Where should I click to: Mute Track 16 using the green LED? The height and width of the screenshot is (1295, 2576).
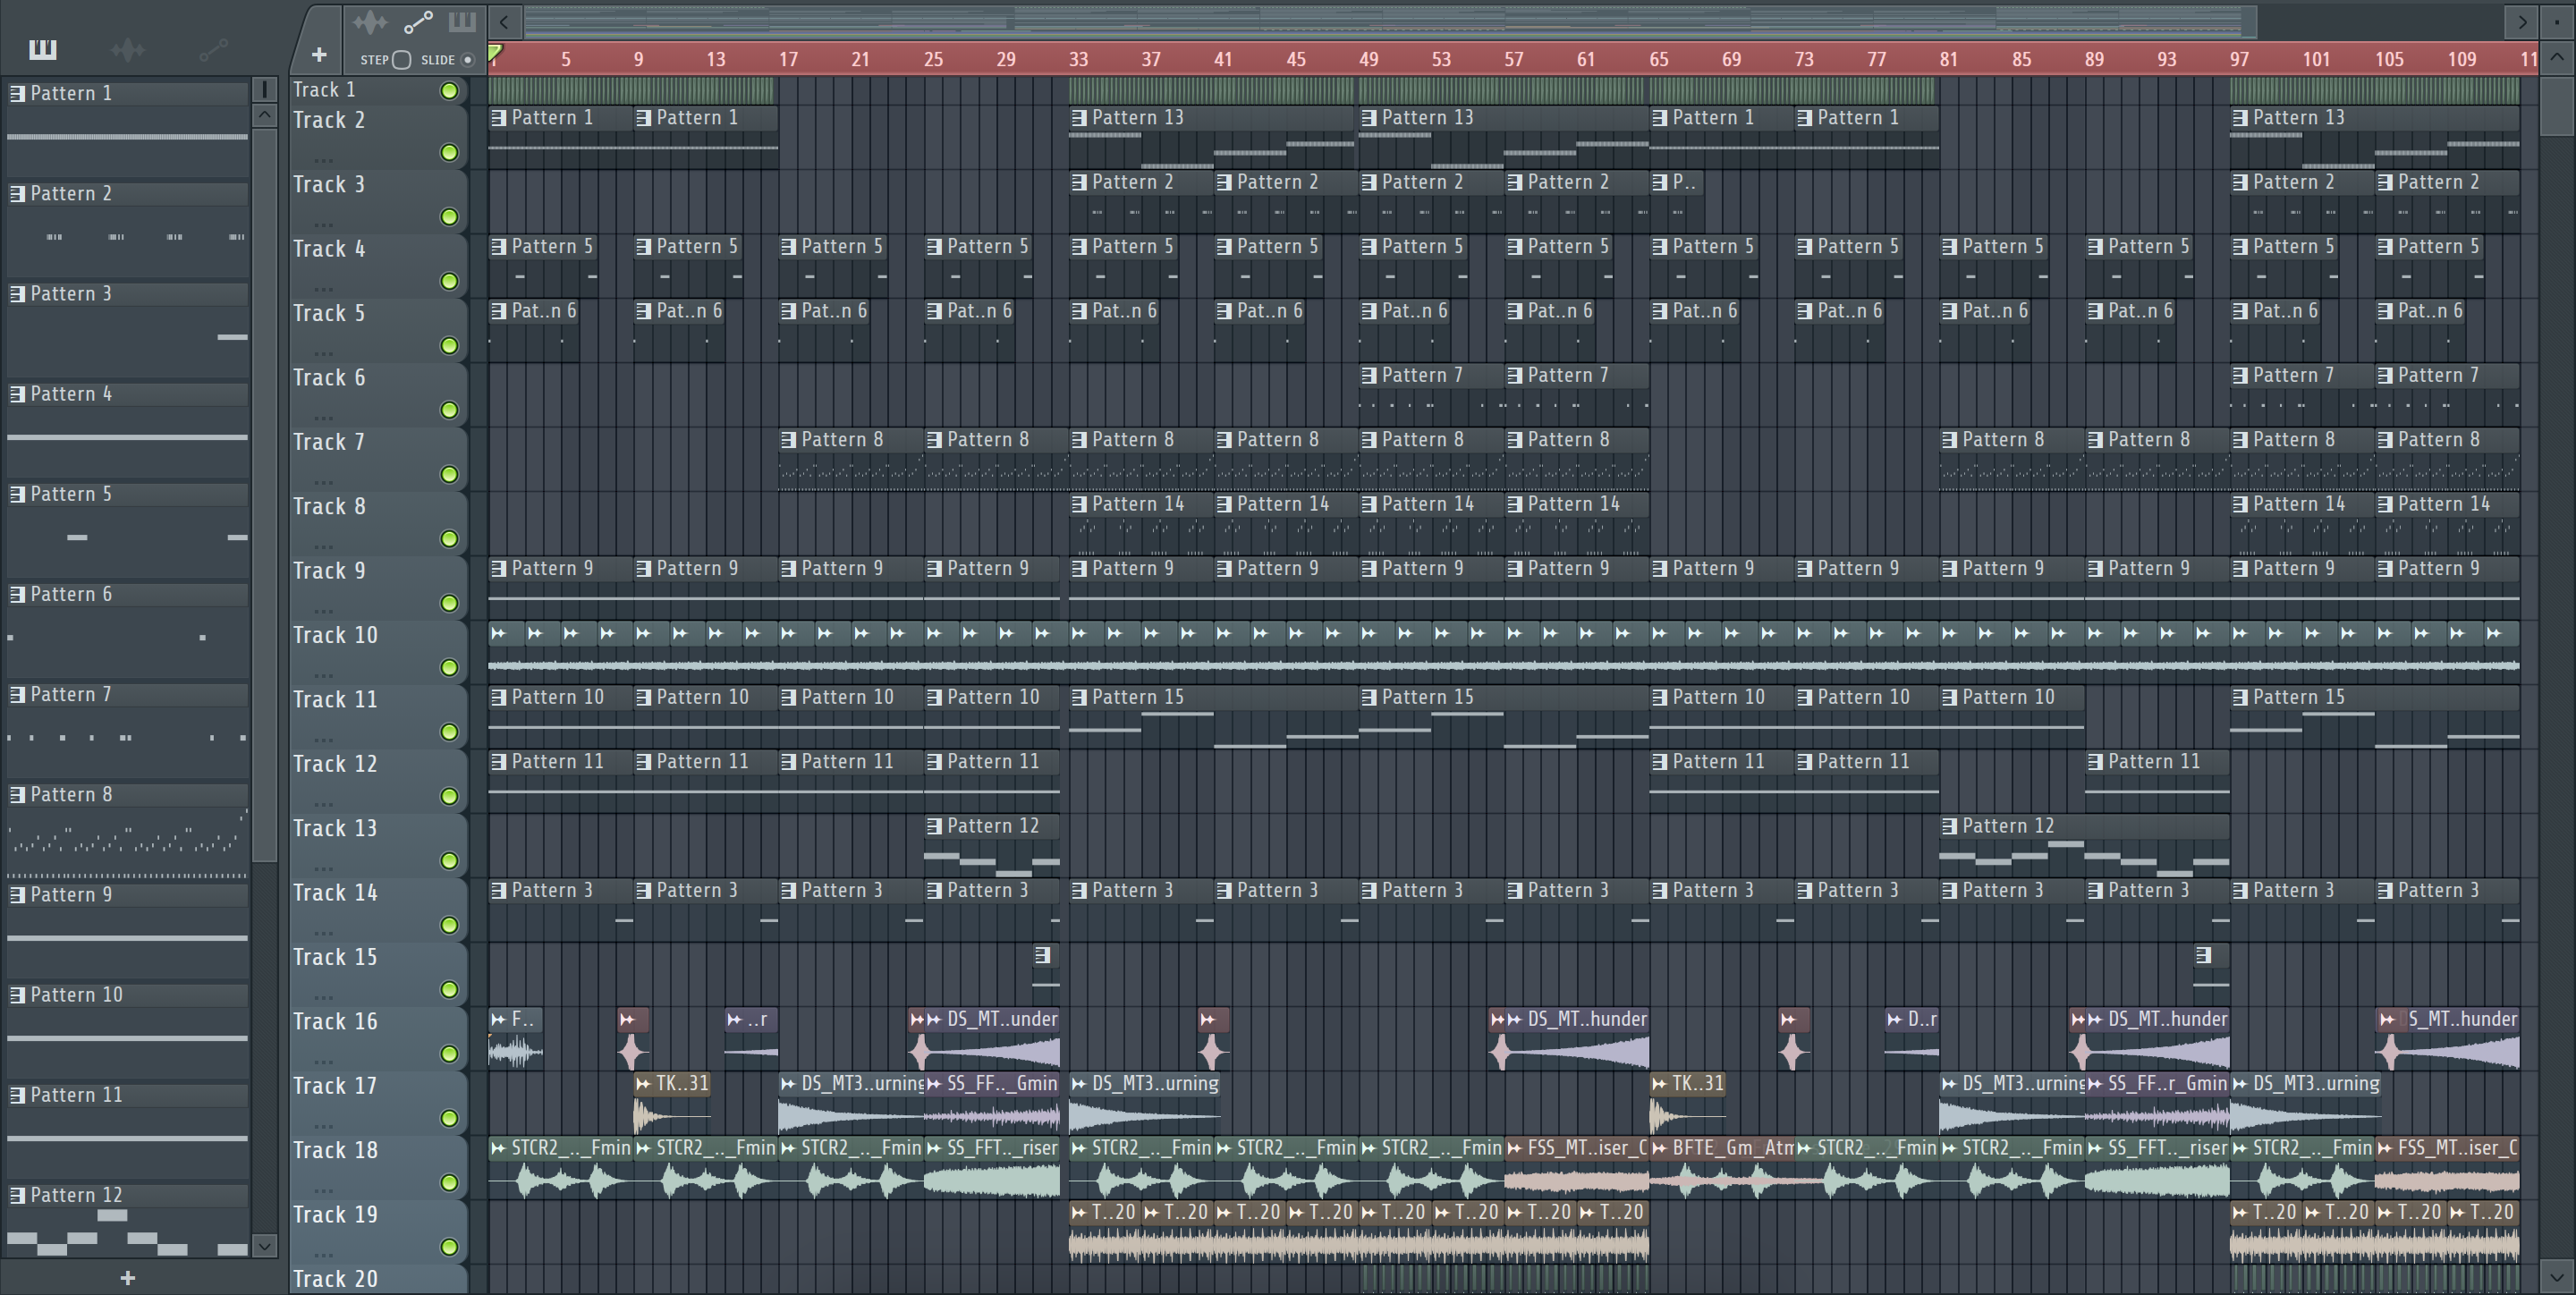point(450,1053)
